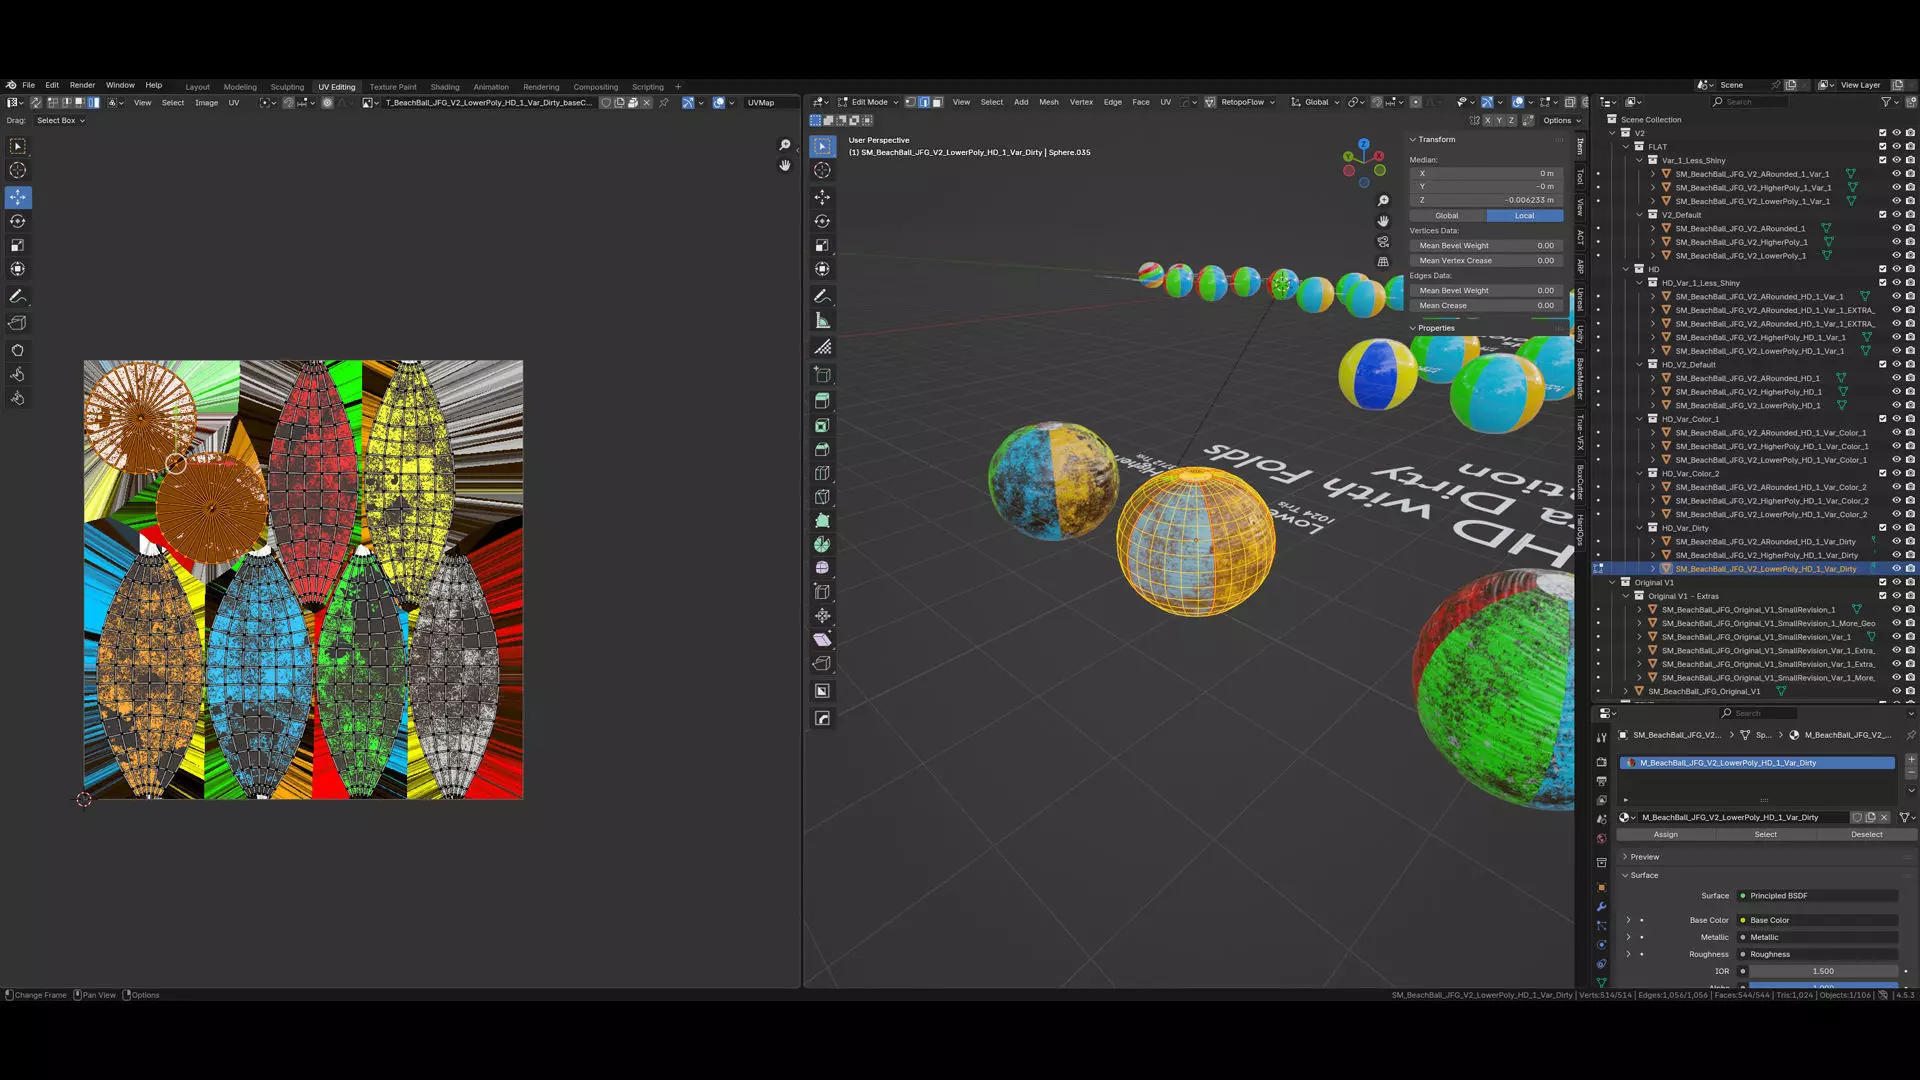The width and height of the screenshot is (1920, 1080).
Task: Uncheck the V2_Default collection checkbox
Action: pos(1882,215)
